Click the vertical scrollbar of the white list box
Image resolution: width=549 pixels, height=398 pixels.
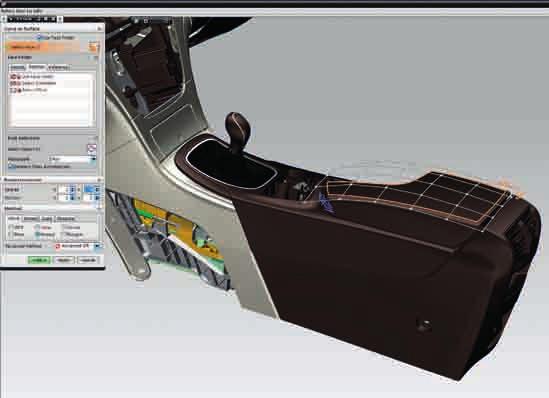point(93,100)
